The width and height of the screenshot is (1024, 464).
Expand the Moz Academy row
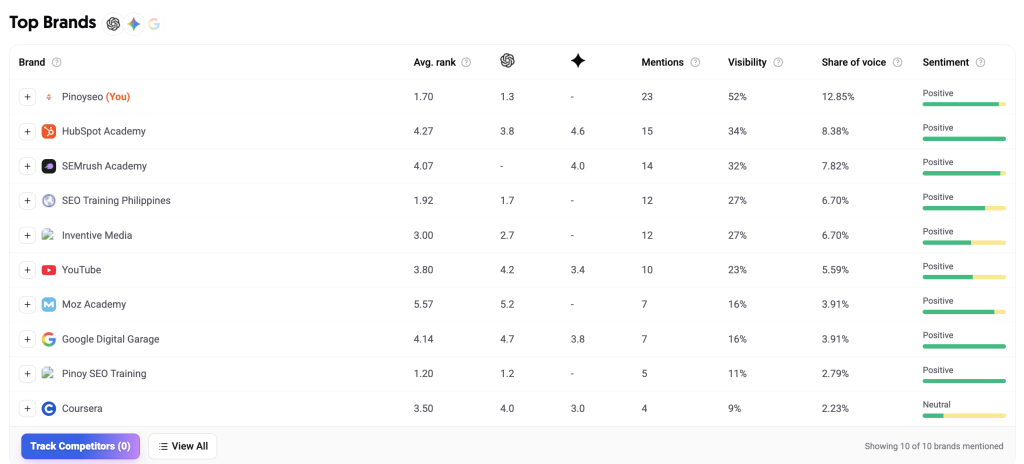(x=27, y=305)
